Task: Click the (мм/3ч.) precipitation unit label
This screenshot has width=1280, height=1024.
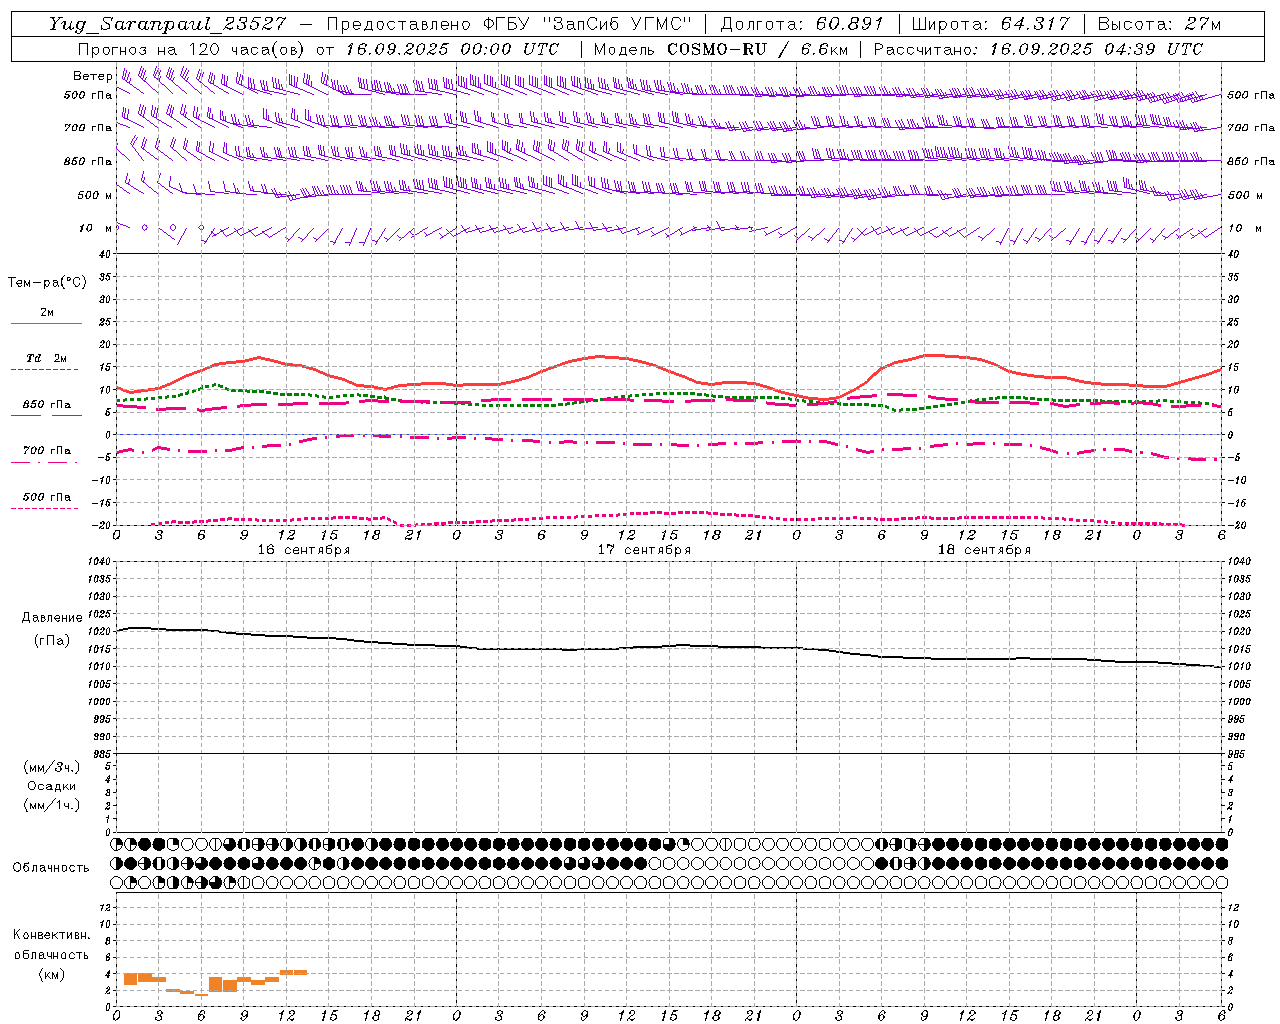Action: tap(52, 767)
